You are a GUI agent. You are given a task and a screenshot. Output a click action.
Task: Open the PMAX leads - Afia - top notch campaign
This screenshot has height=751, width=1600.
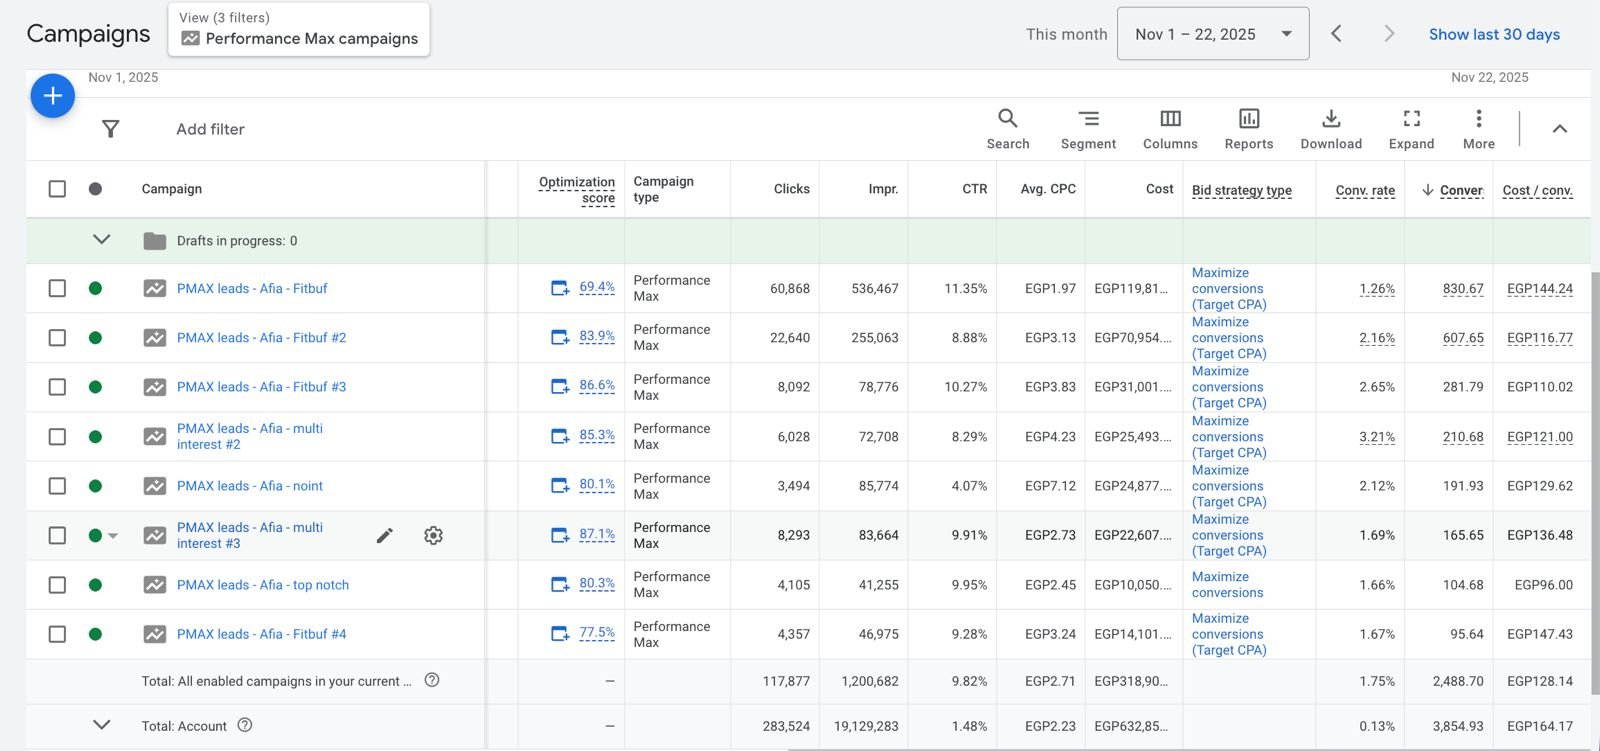coord(263,585)
